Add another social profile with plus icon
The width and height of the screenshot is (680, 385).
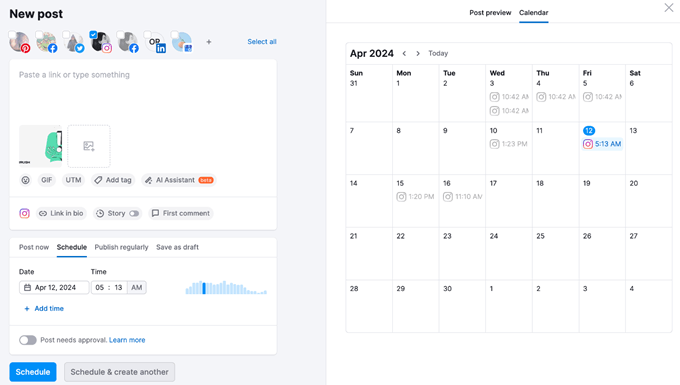209,42
